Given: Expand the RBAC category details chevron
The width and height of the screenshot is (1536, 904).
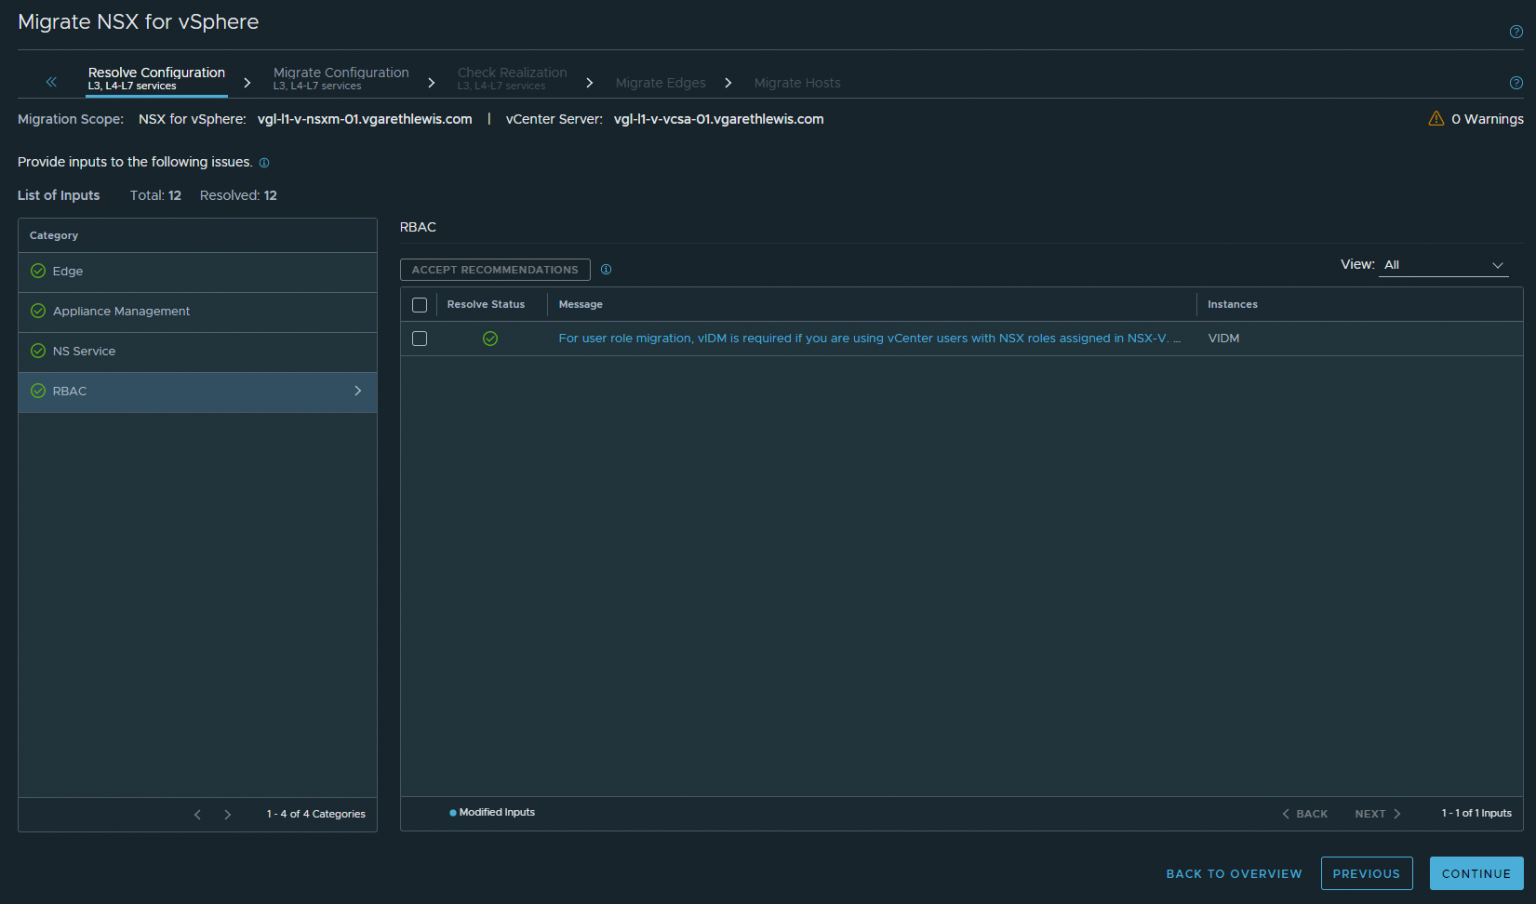Looking at the screenshot, I should coord(357,391).
